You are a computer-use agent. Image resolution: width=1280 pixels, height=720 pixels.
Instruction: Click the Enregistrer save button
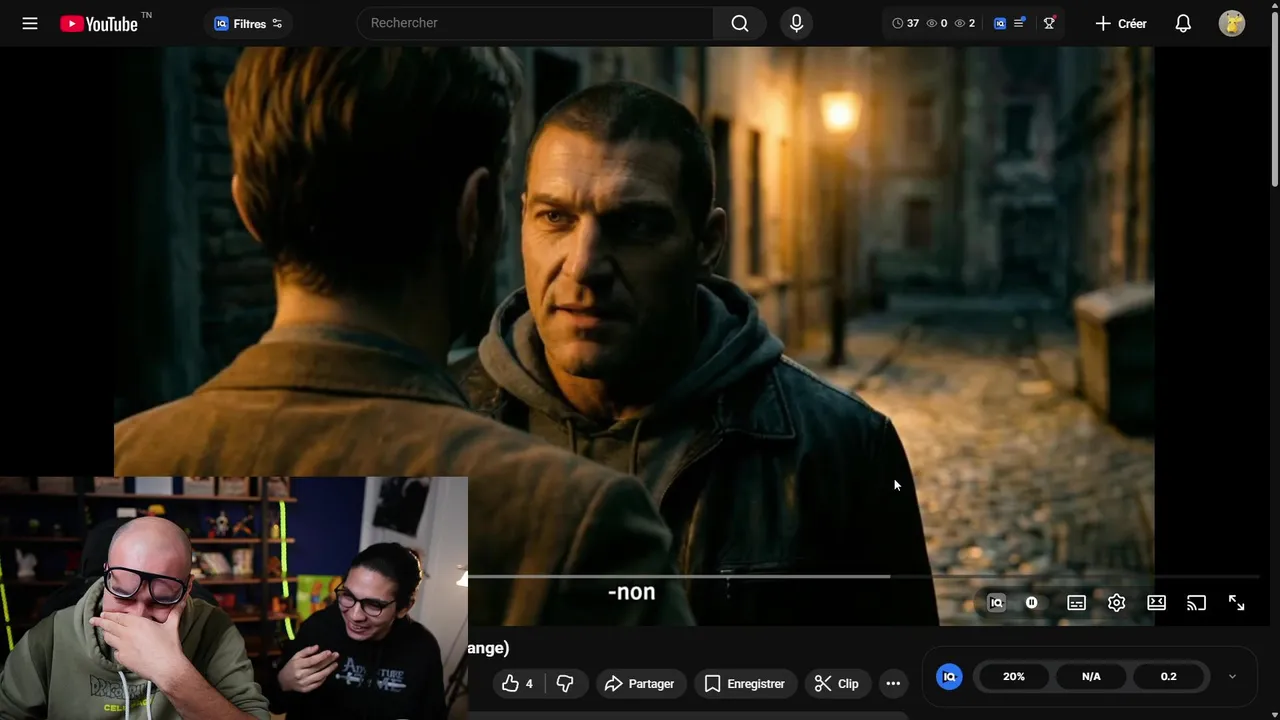point(745,684)
